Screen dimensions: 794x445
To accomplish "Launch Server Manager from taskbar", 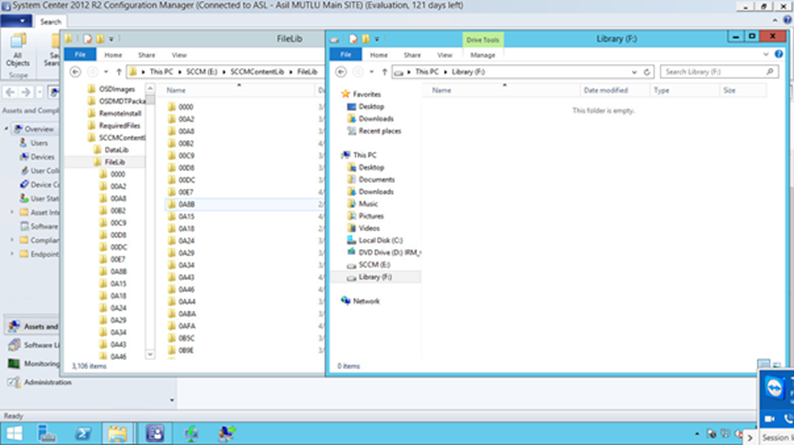I will pyautogui.click(x=47, y=434).
